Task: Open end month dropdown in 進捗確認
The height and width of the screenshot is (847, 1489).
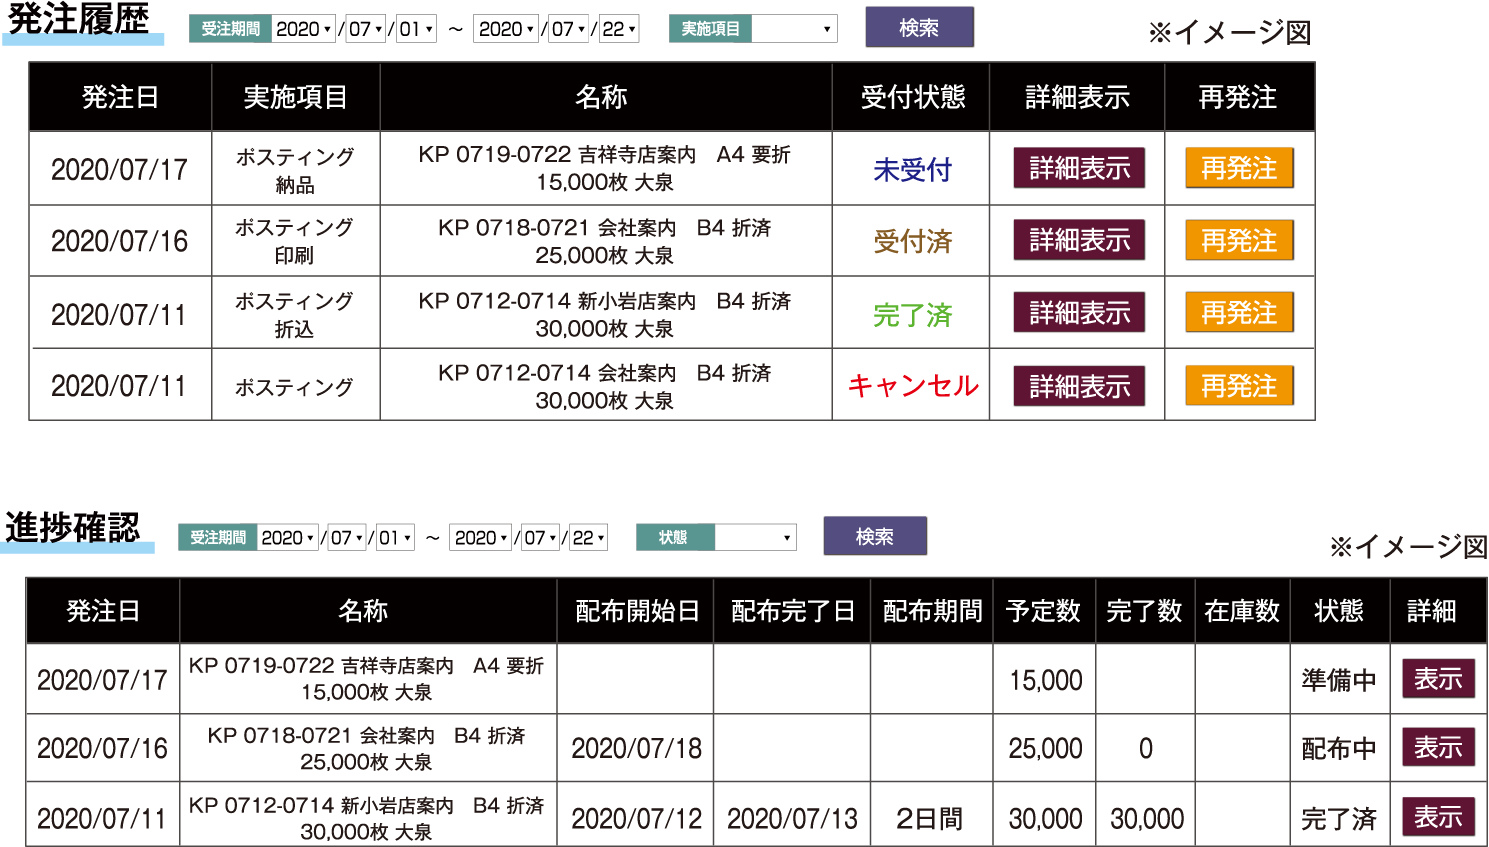Action: coord(541,537)
